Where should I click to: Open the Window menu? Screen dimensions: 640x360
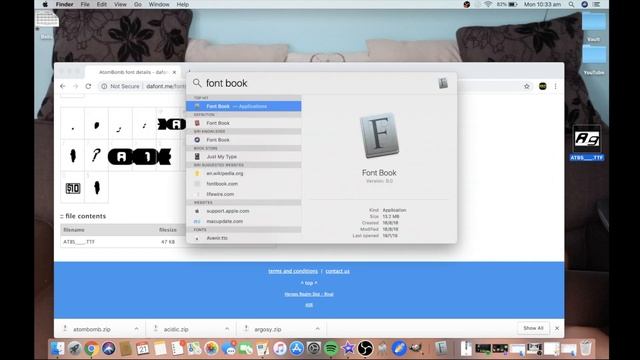[159, 4]
